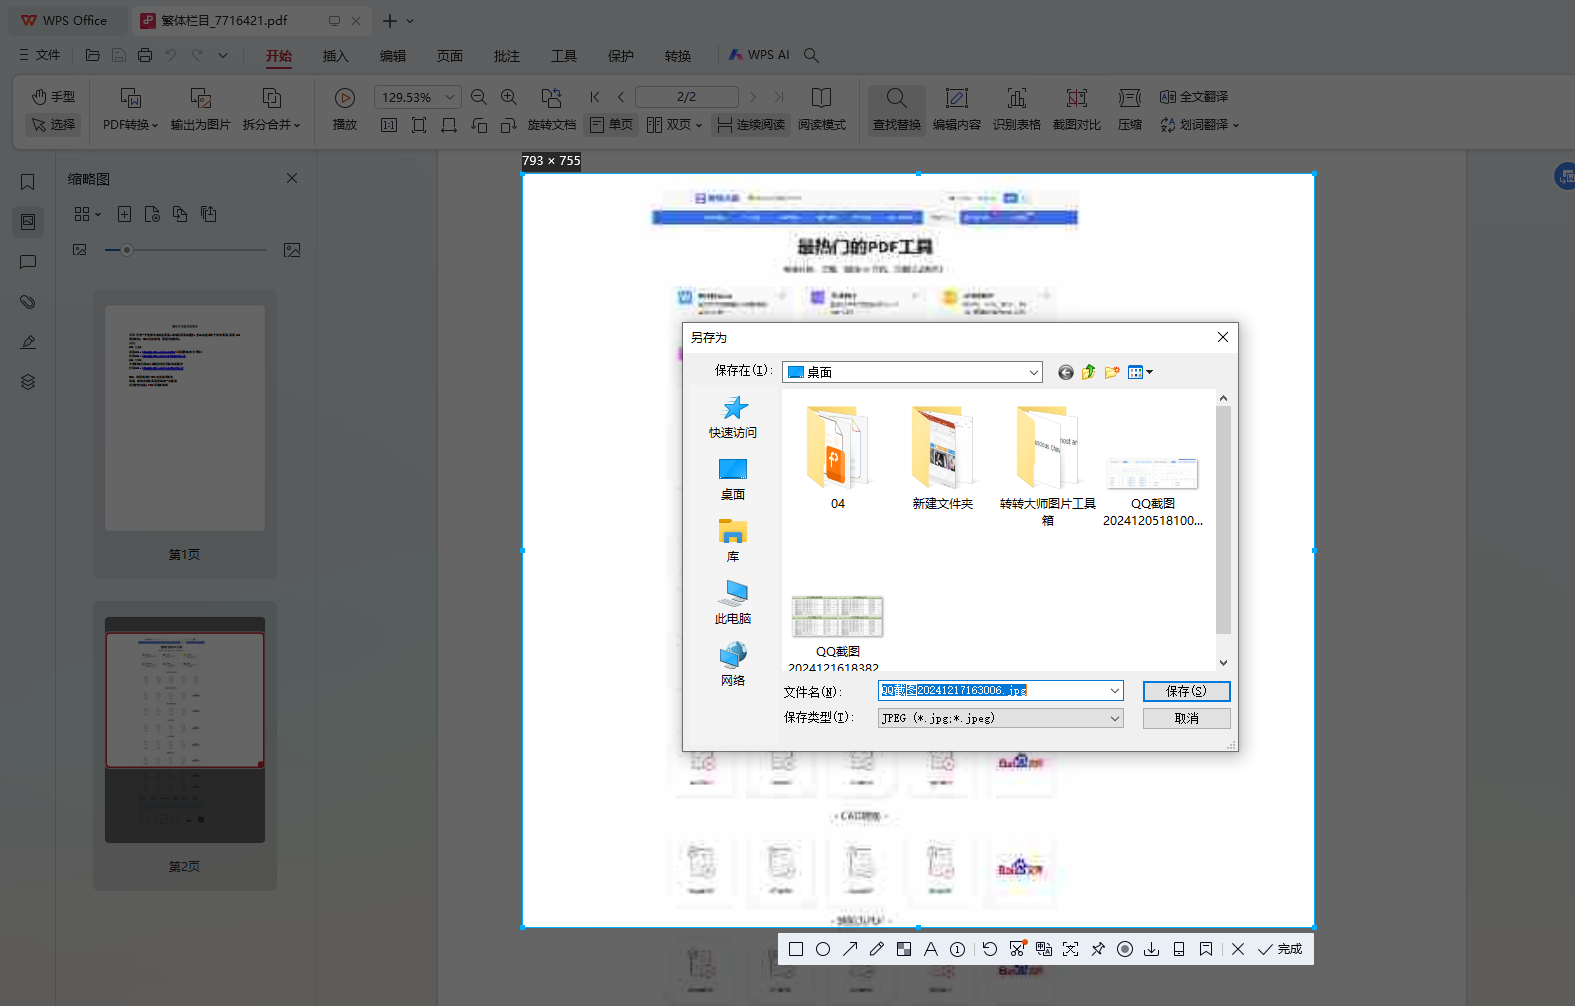1575x1006 pixels.
Task: Open the 双页 view dropdown
Action: coord(675,124)
